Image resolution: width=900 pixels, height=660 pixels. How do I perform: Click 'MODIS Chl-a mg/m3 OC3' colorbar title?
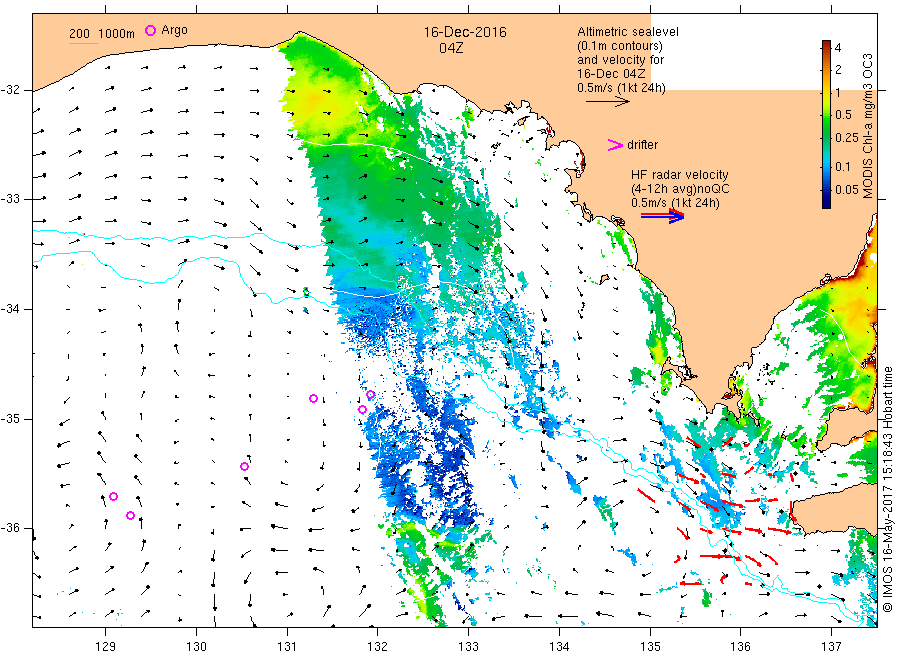coord(867,126)
